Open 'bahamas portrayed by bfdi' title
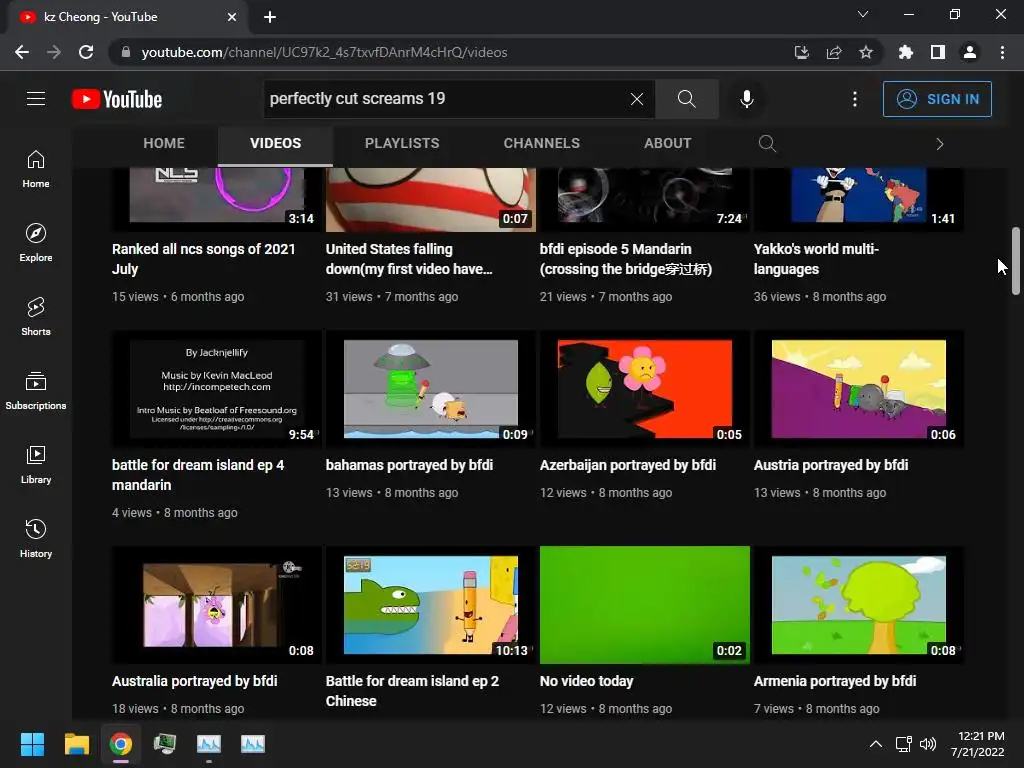1024x768 pixels. pyautogui.click(x=409, y=465)
